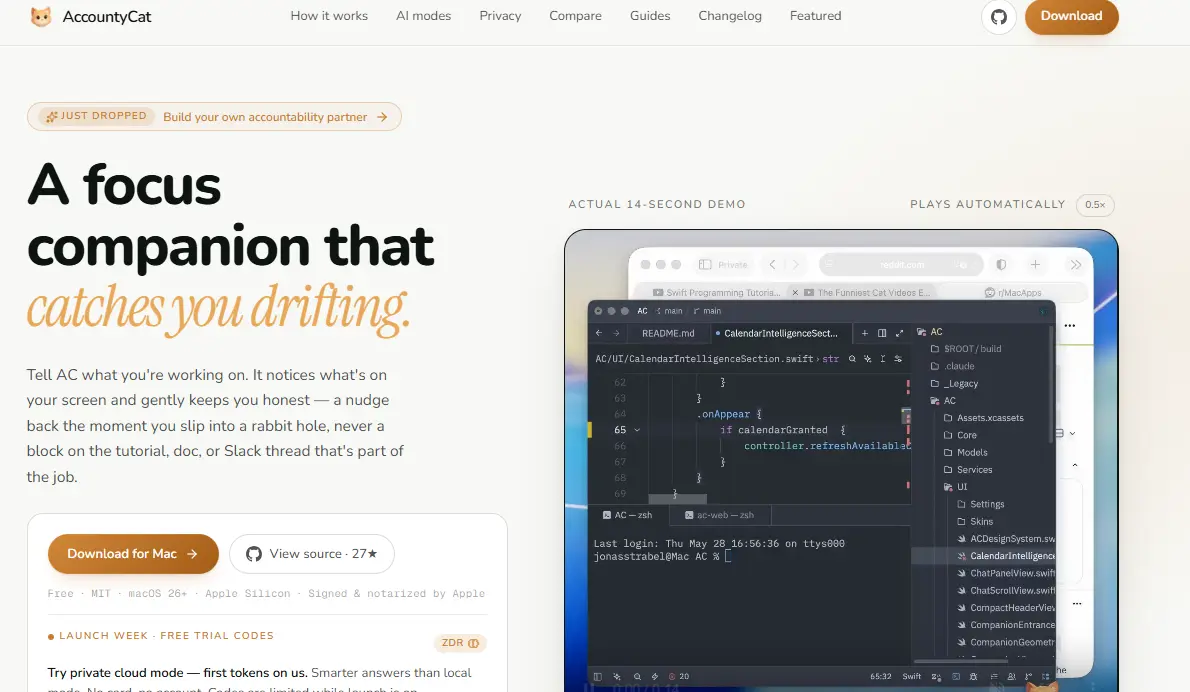1190x692 pixels.
Task: Open editor controls sliders icon
Action: 898,359
